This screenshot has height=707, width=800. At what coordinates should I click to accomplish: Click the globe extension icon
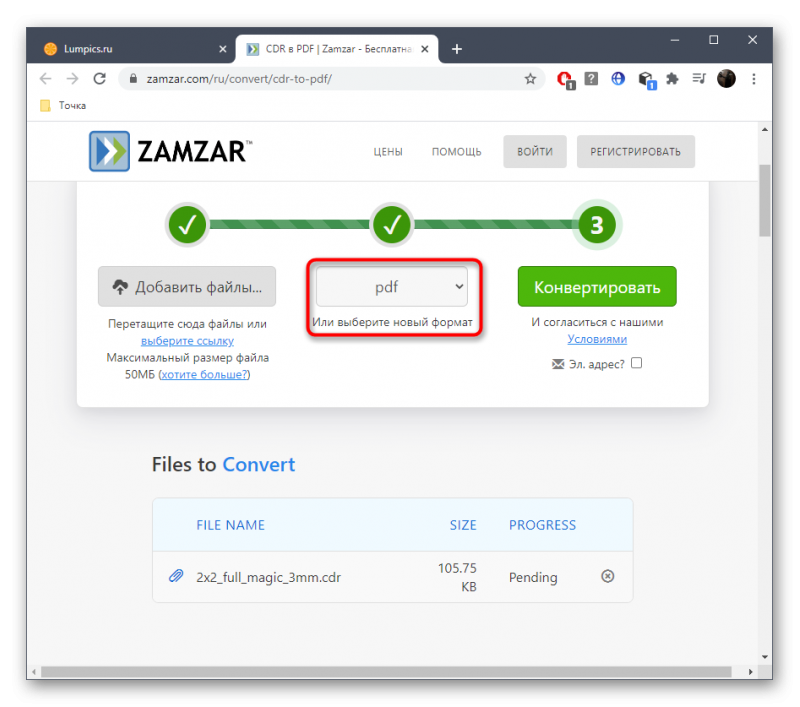(x=618, y=79)
